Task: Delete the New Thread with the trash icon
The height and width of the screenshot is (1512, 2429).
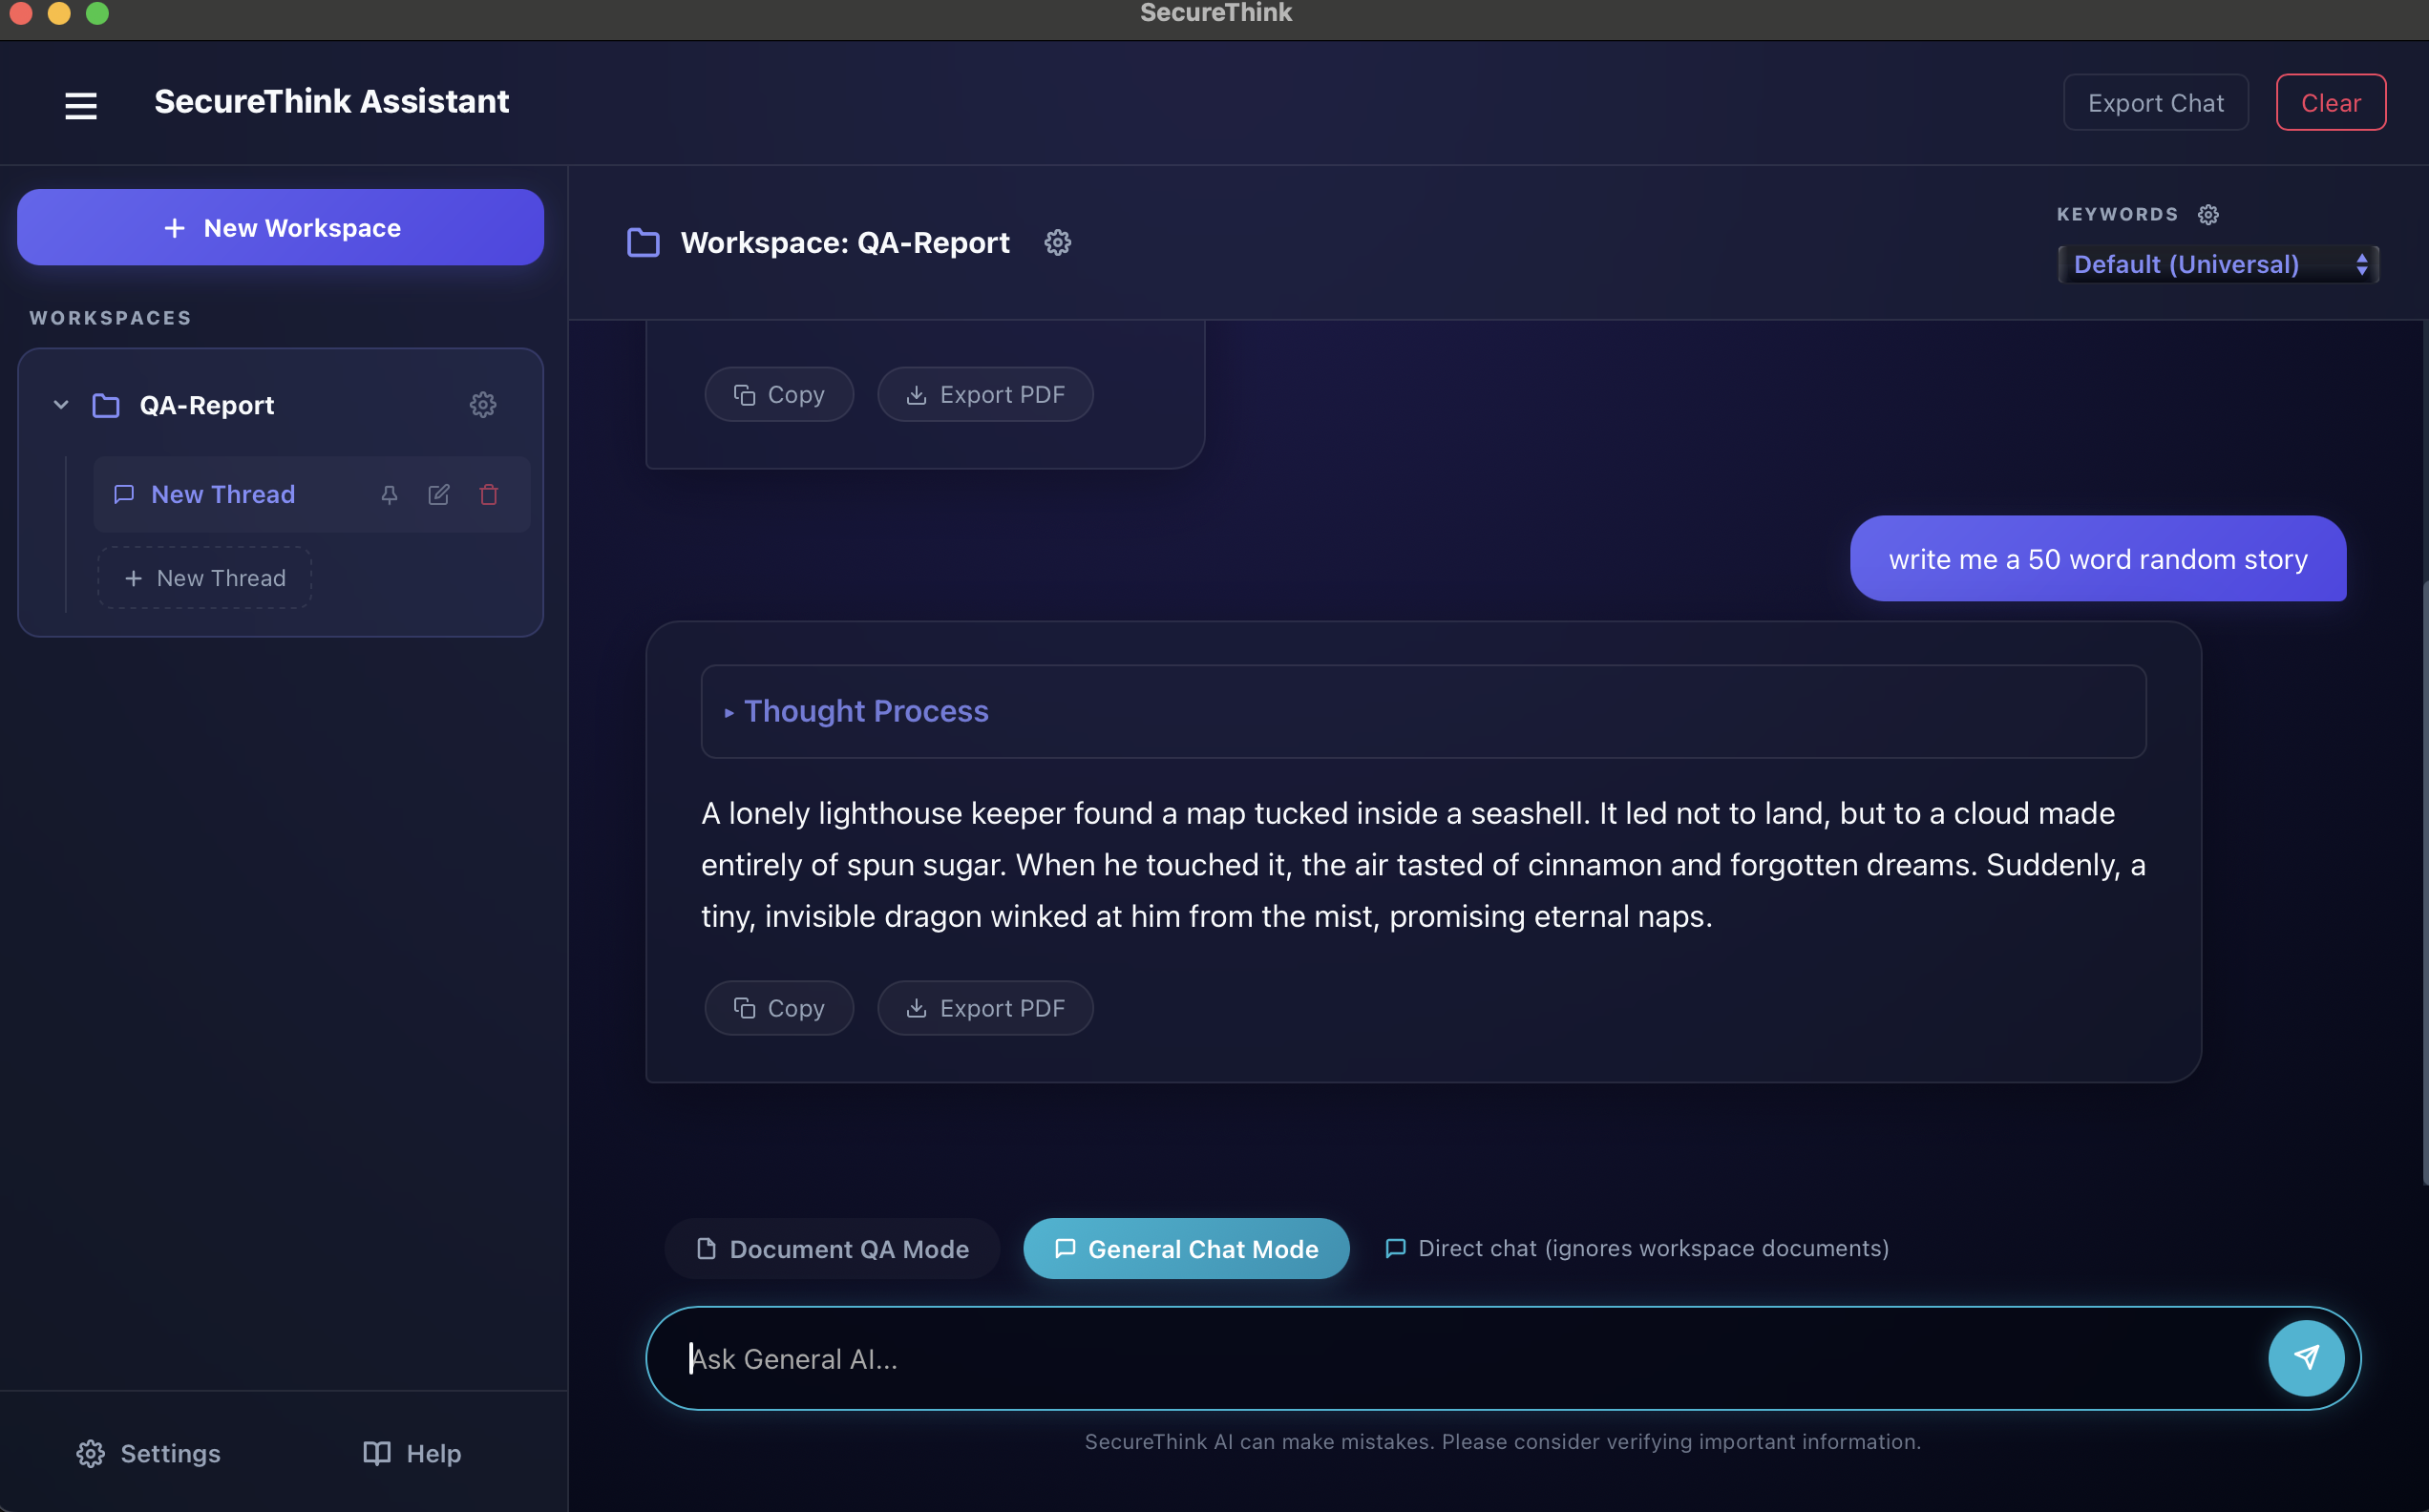Action: 489,494
